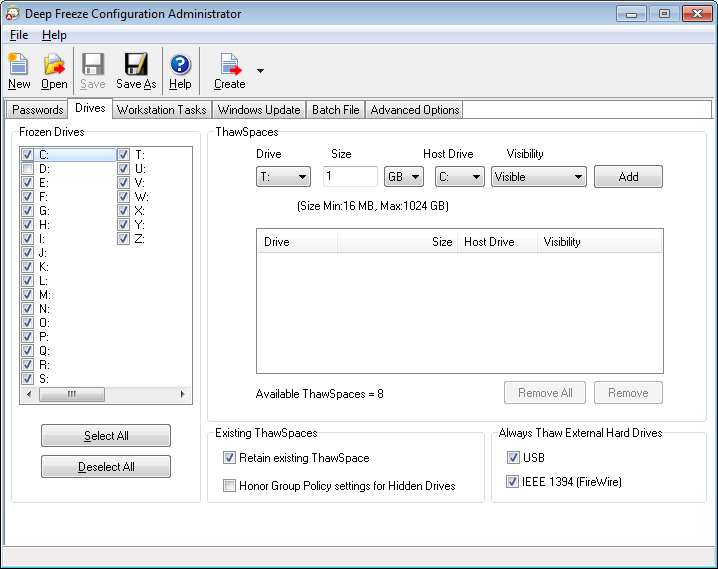Click the New configuration toolbar icon
718x569 pixels.
click(19, 71)
